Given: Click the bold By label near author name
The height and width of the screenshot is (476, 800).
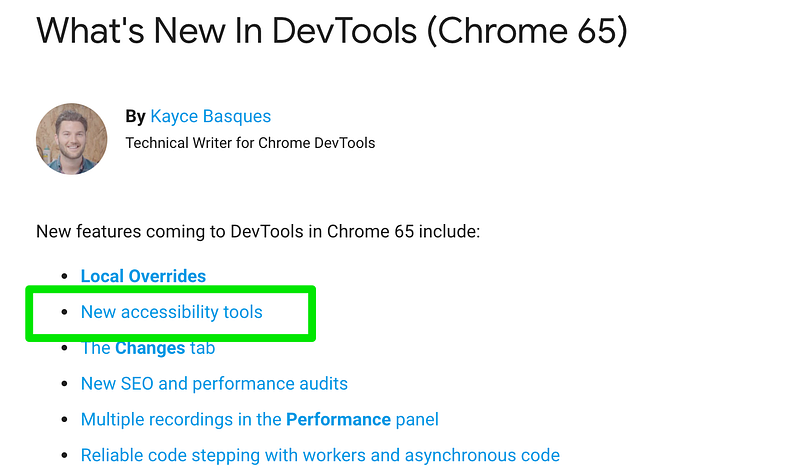Looking at the screenshot, I should [x=136, y=116].
